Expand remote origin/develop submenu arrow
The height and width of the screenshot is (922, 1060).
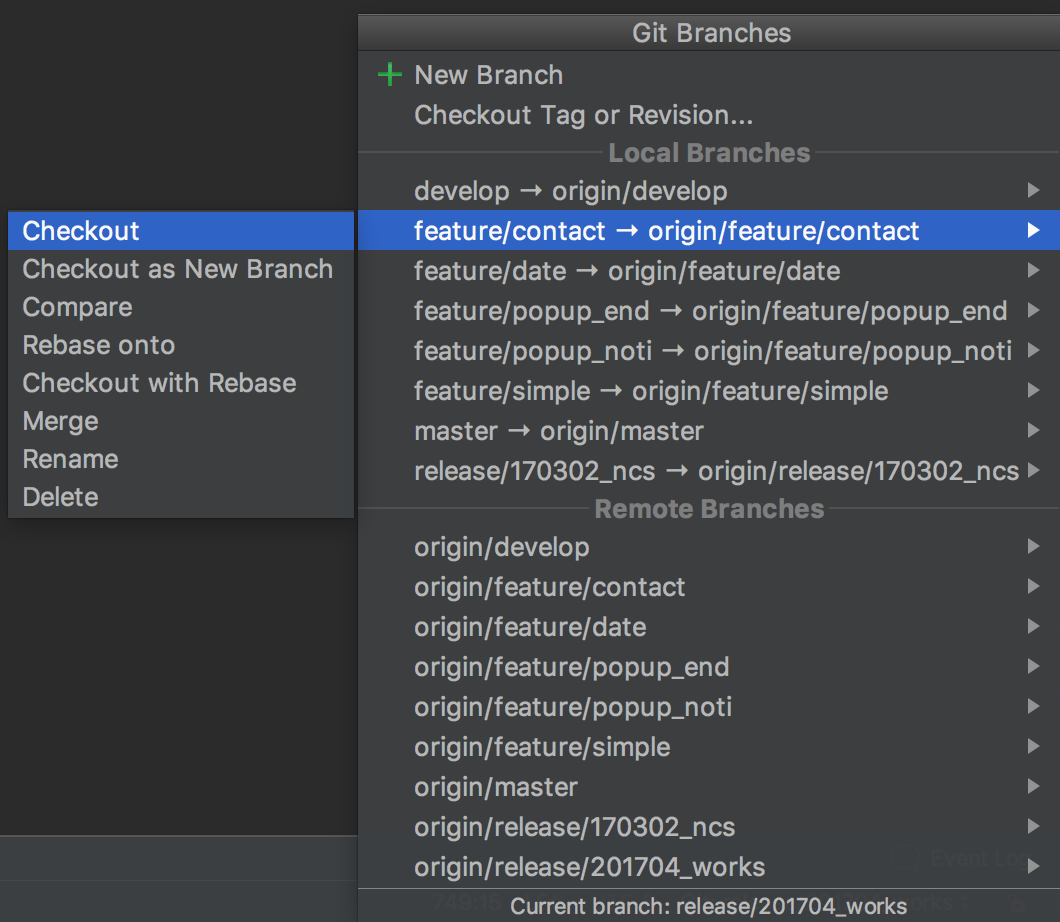pyautogui.click(x=1033, y=546)
